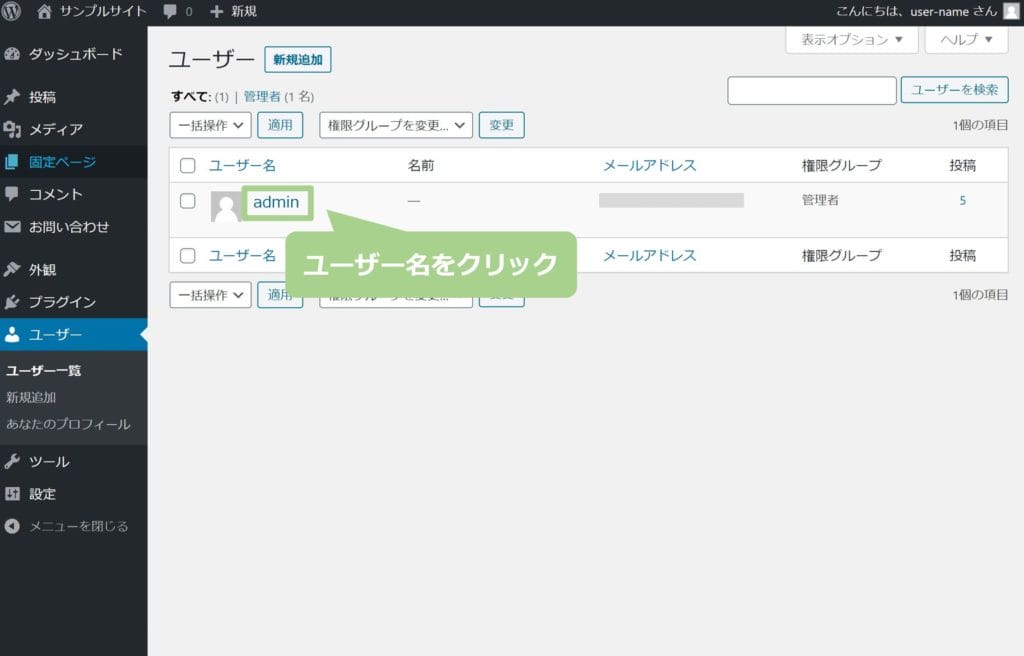The width and height of the screenshot is (1024, 656).
Task: Open メディア using its media icon
Action: [13, 129]
